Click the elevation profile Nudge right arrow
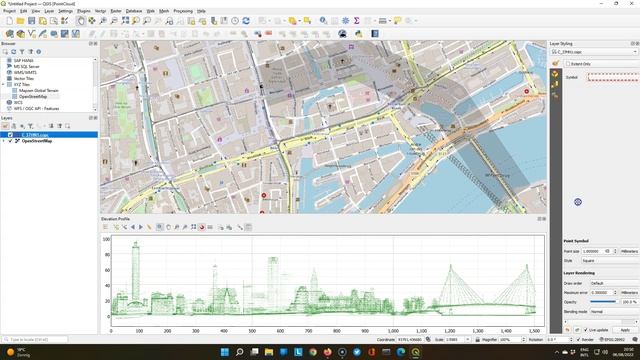Image resolution: width=640 pixels, height=360 pixels. (141, 227)
